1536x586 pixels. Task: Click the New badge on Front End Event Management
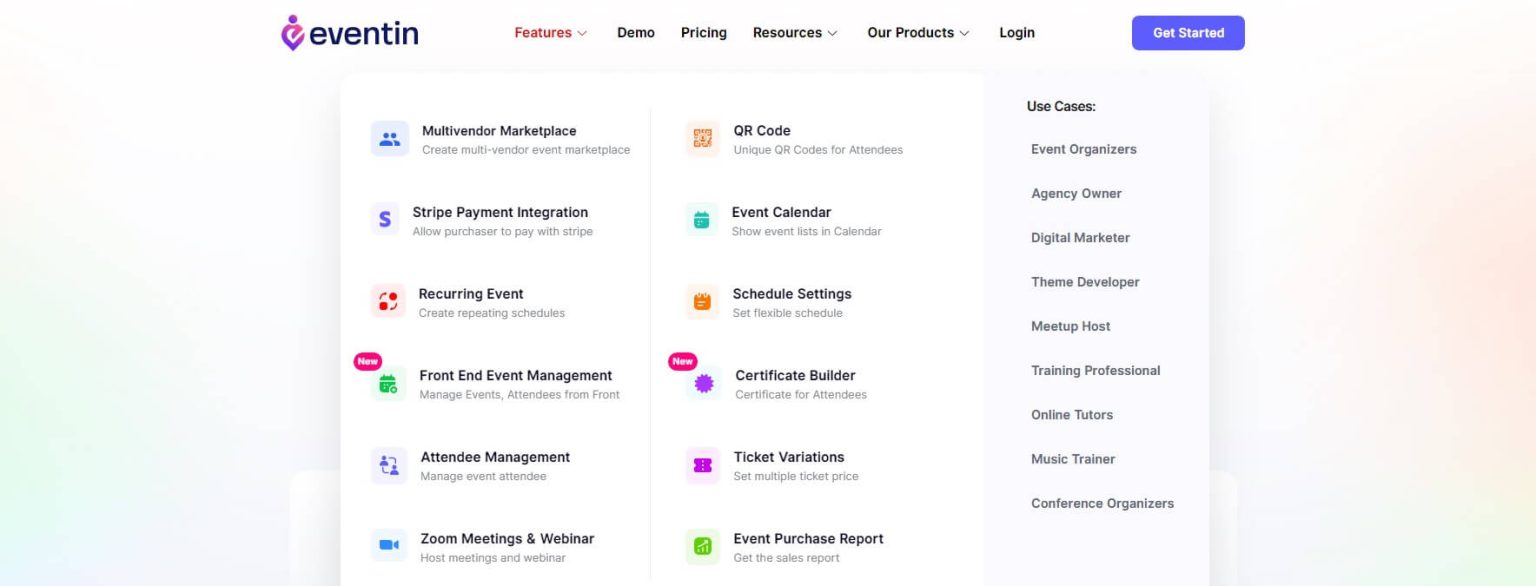(x=367, y=361)
